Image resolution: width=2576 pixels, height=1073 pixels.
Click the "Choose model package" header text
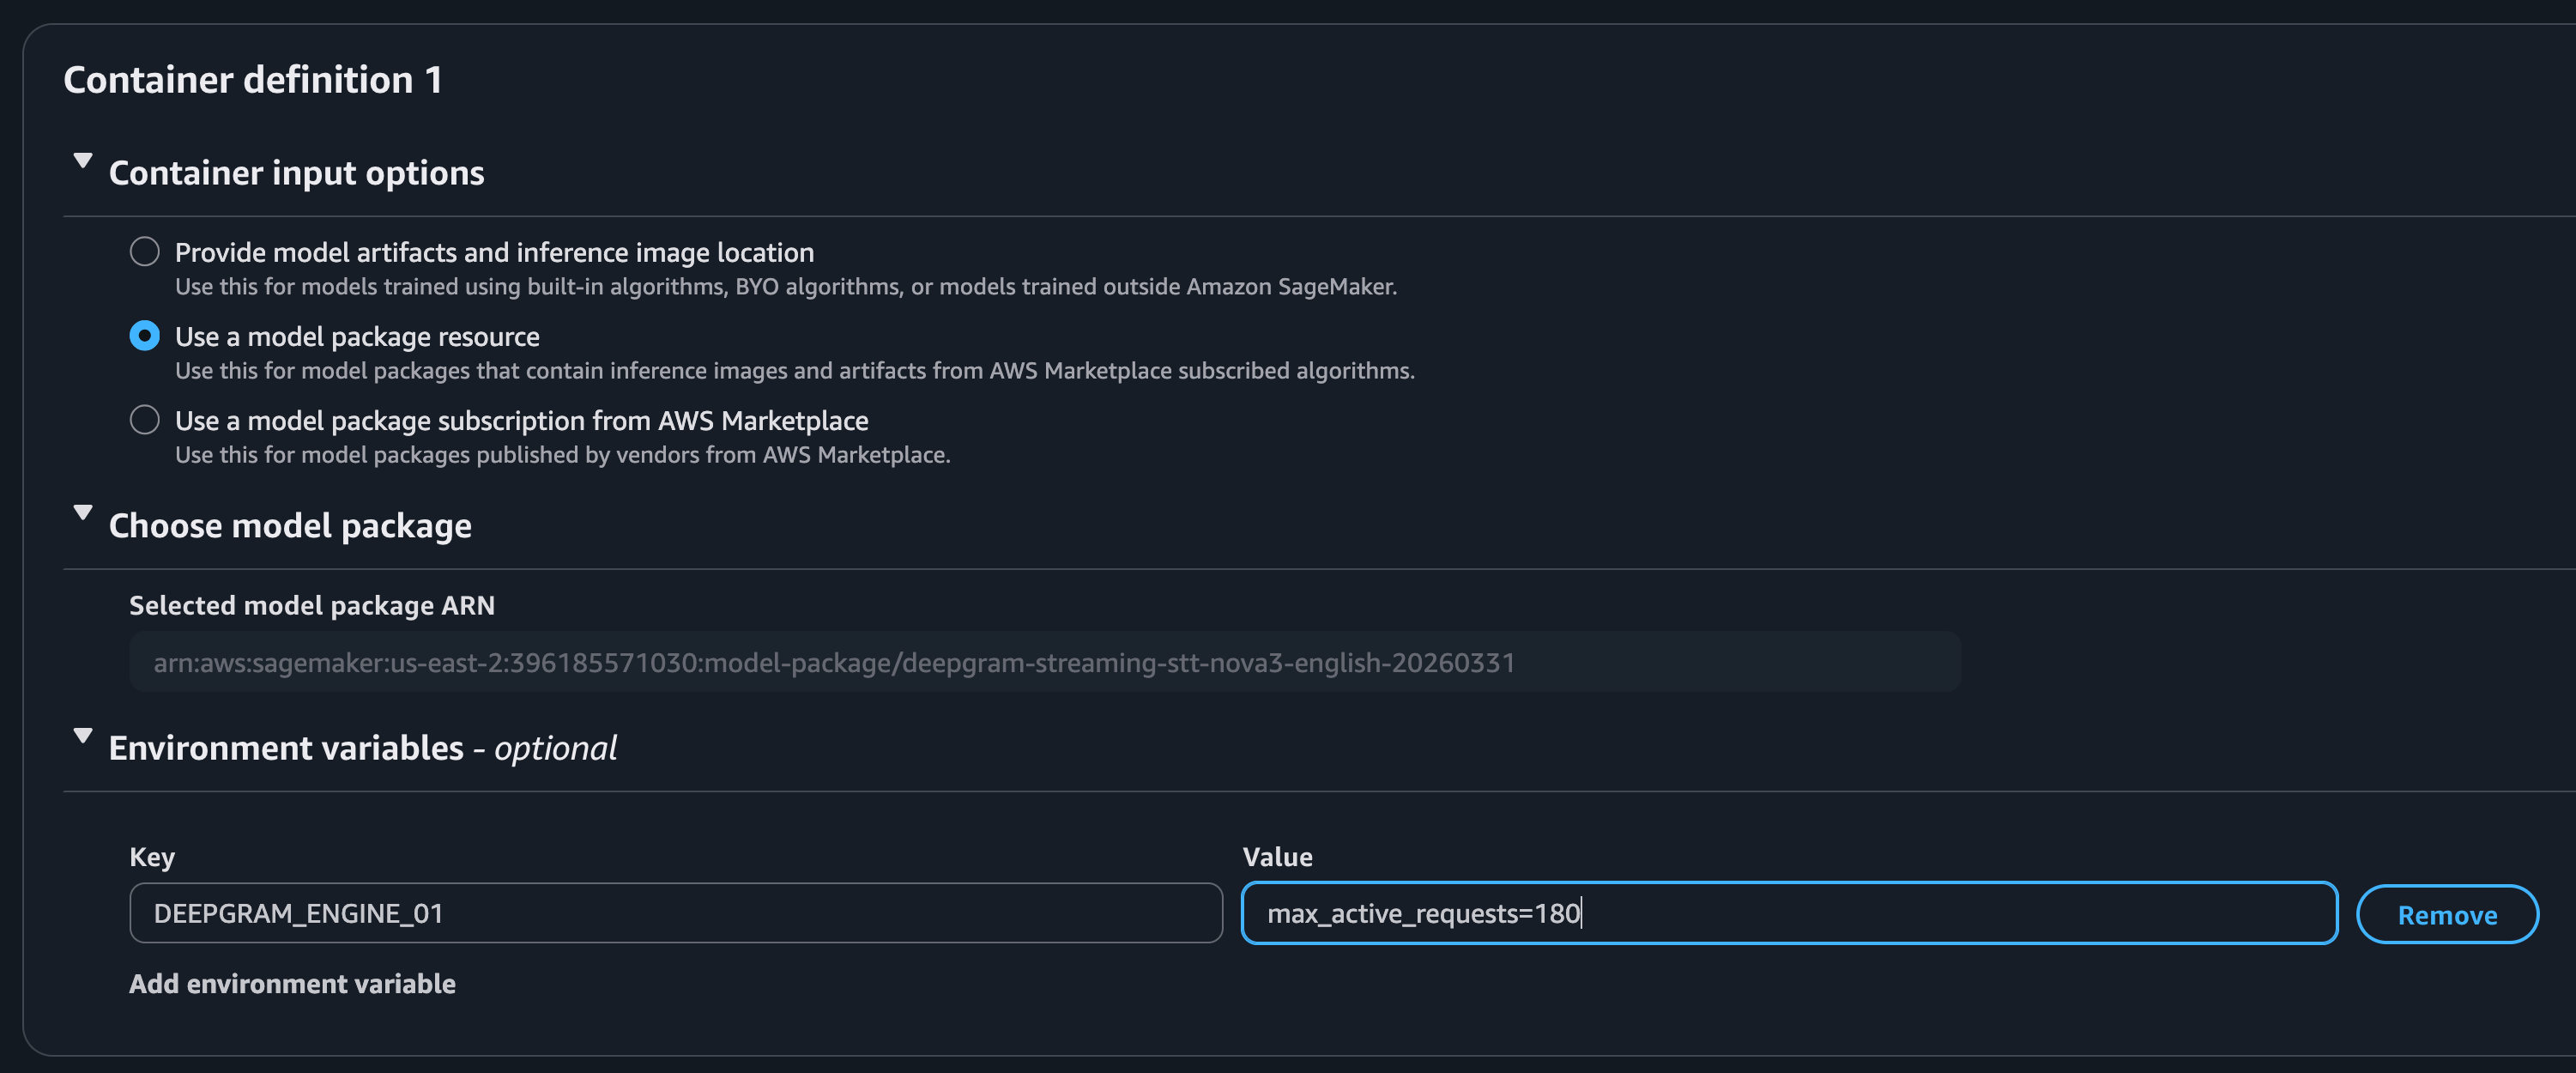(x=290, y=525)
